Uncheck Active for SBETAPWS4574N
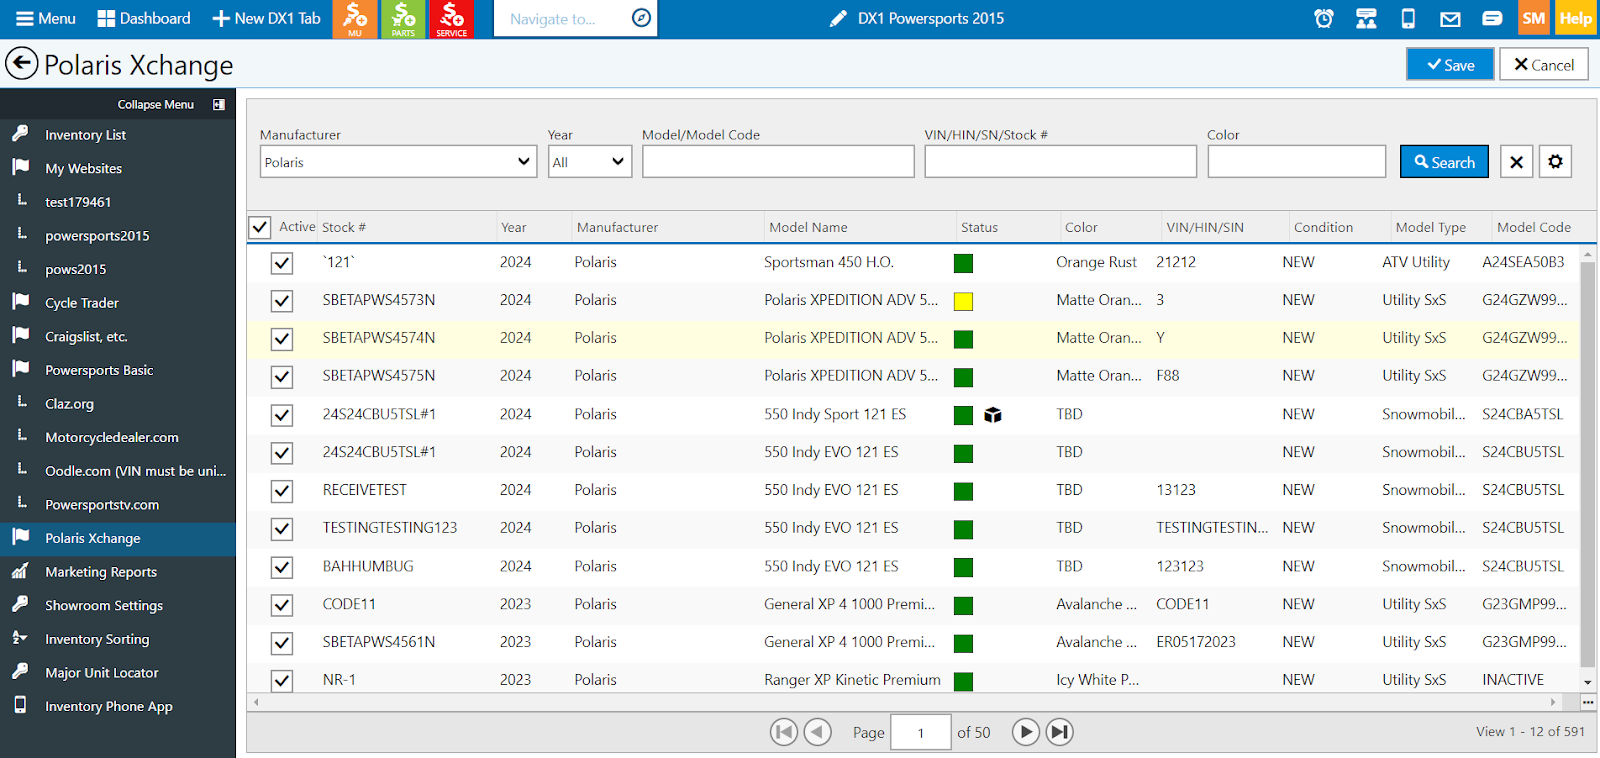 point(282,339)
